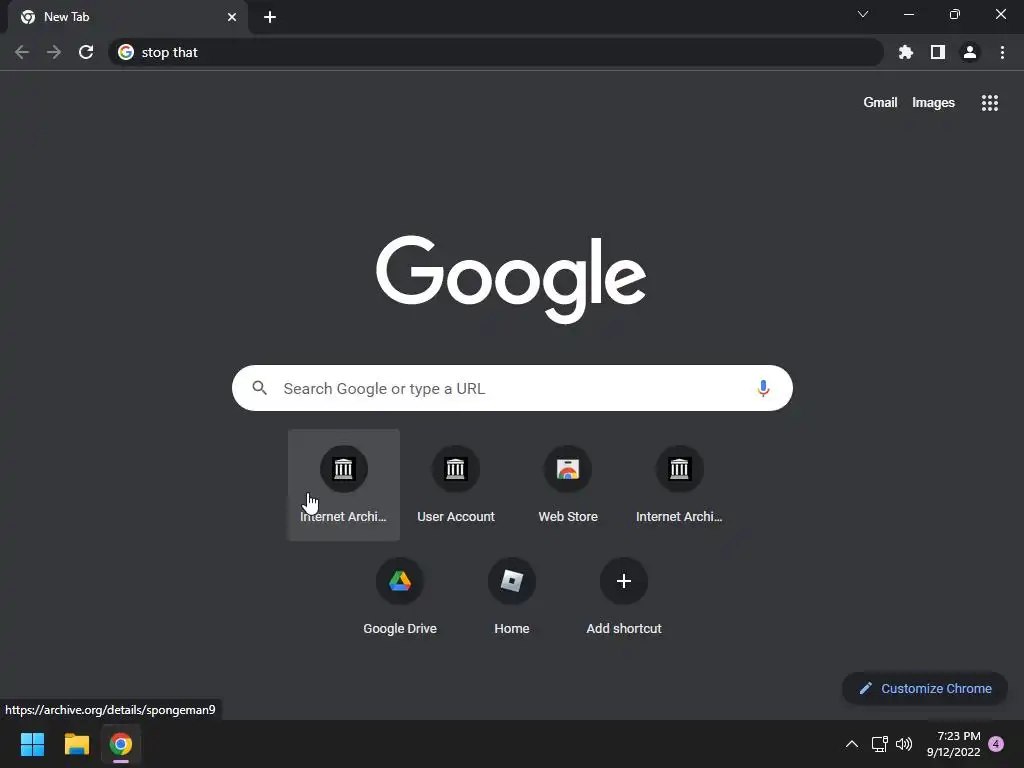This screenshot has height=768, width=1024.
Task: Open the volume tray icon
Action: point(904,744)
